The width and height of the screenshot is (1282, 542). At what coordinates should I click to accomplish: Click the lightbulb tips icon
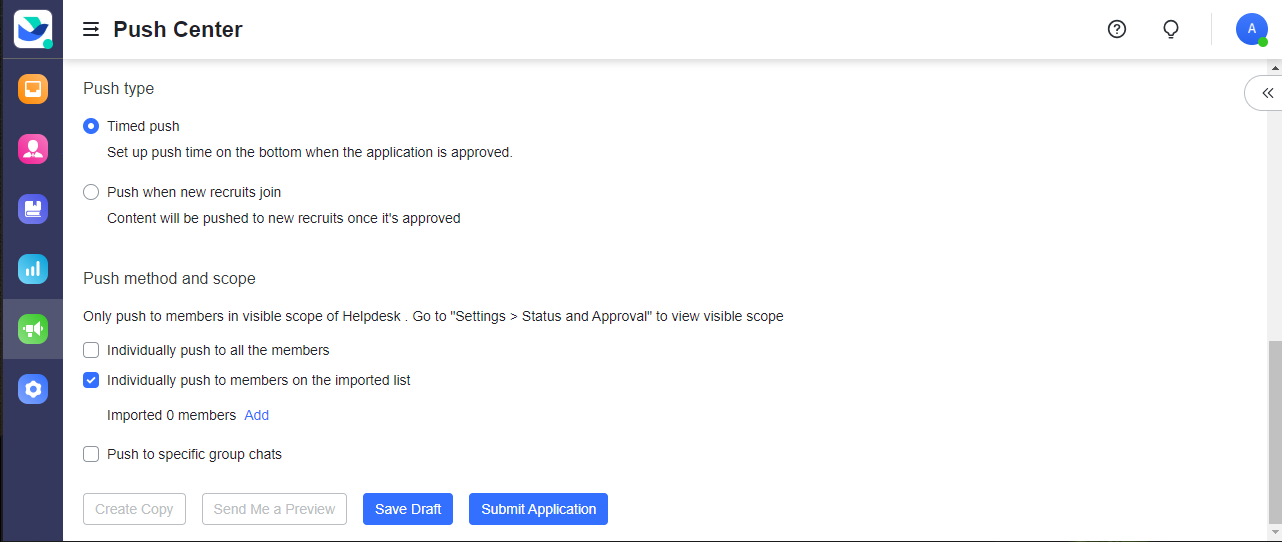(1171, 29)
